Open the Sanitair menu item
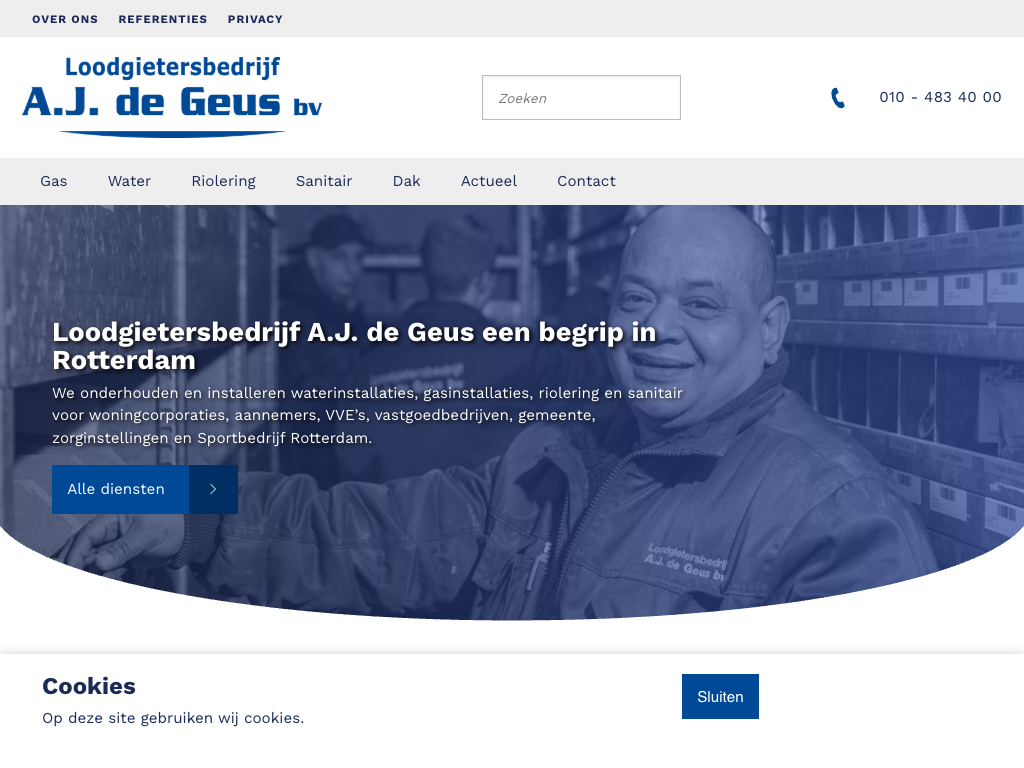 coord(324,181)
